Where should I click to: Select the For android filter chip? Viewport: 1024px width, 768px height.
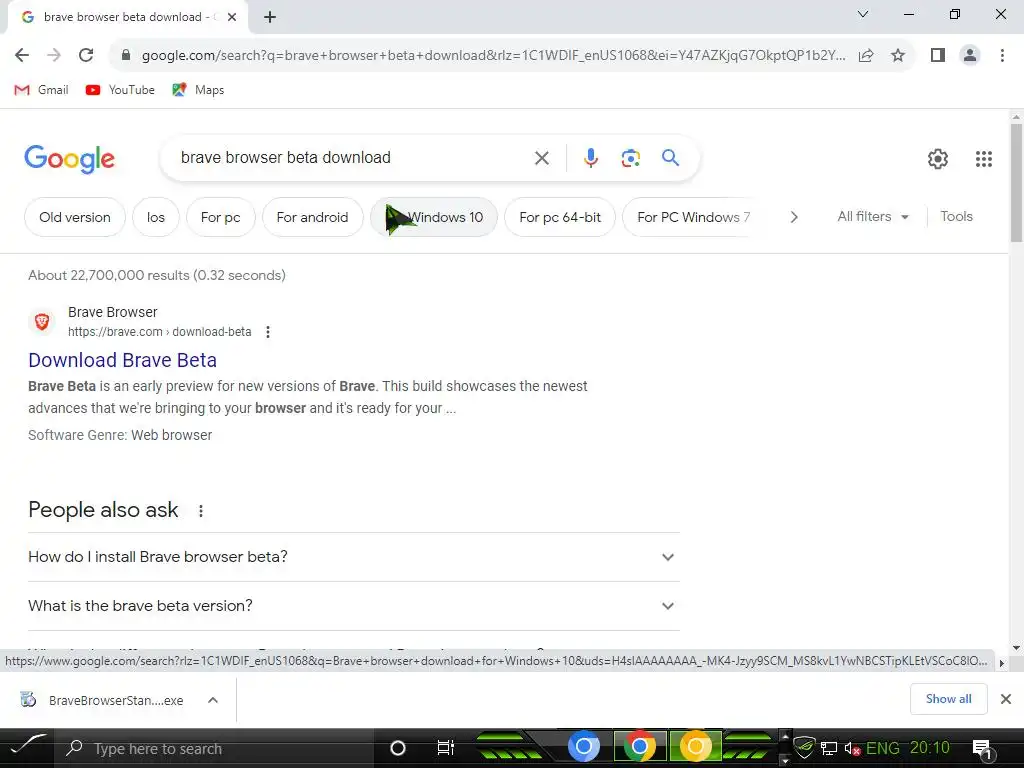pyautogui.click(x=312, y=217)
